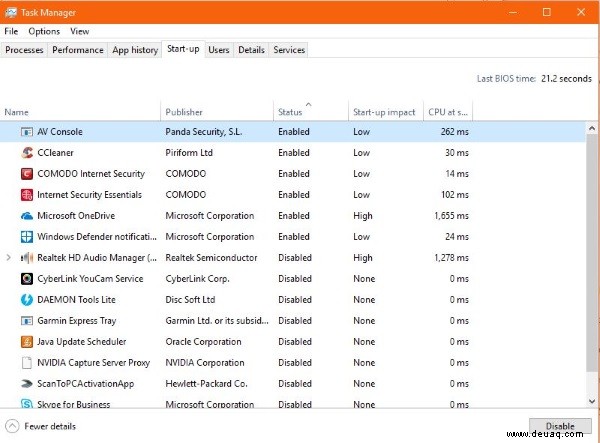Screen dimensions: 600x443
Task: Collapse view with Fewer details arrow
Action: pyautogui.click(x=12, y=426)
